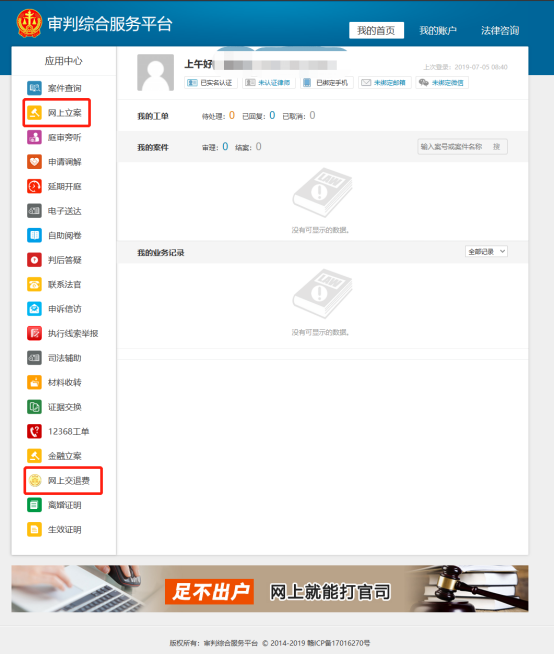Select the 生效证明 icon
The image size is (554, 655).
34,530
